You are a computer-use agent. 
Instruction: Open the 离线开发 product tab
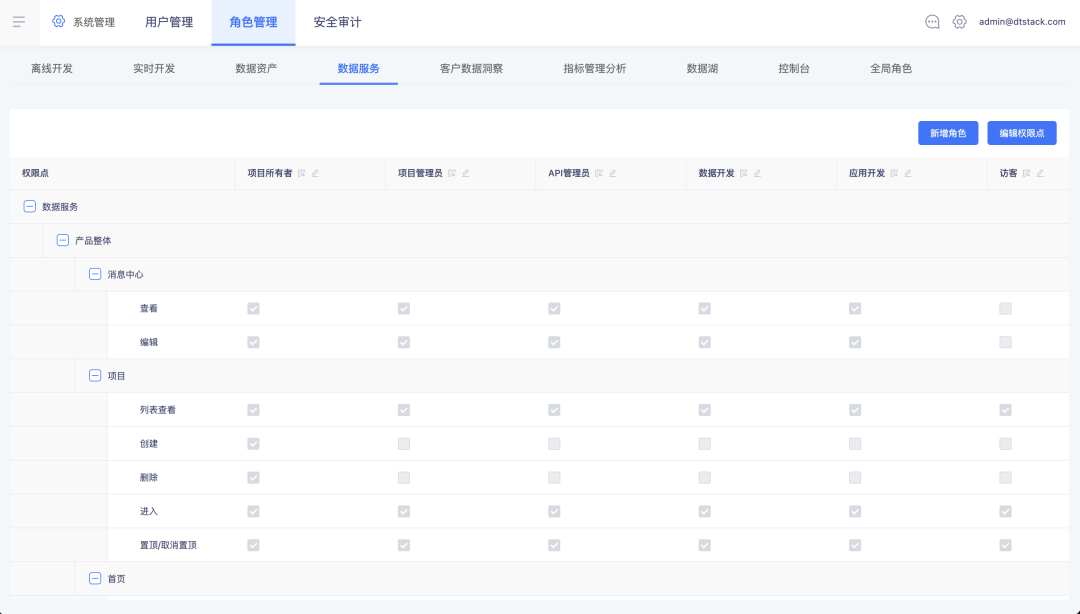click(x=52, y=69)
